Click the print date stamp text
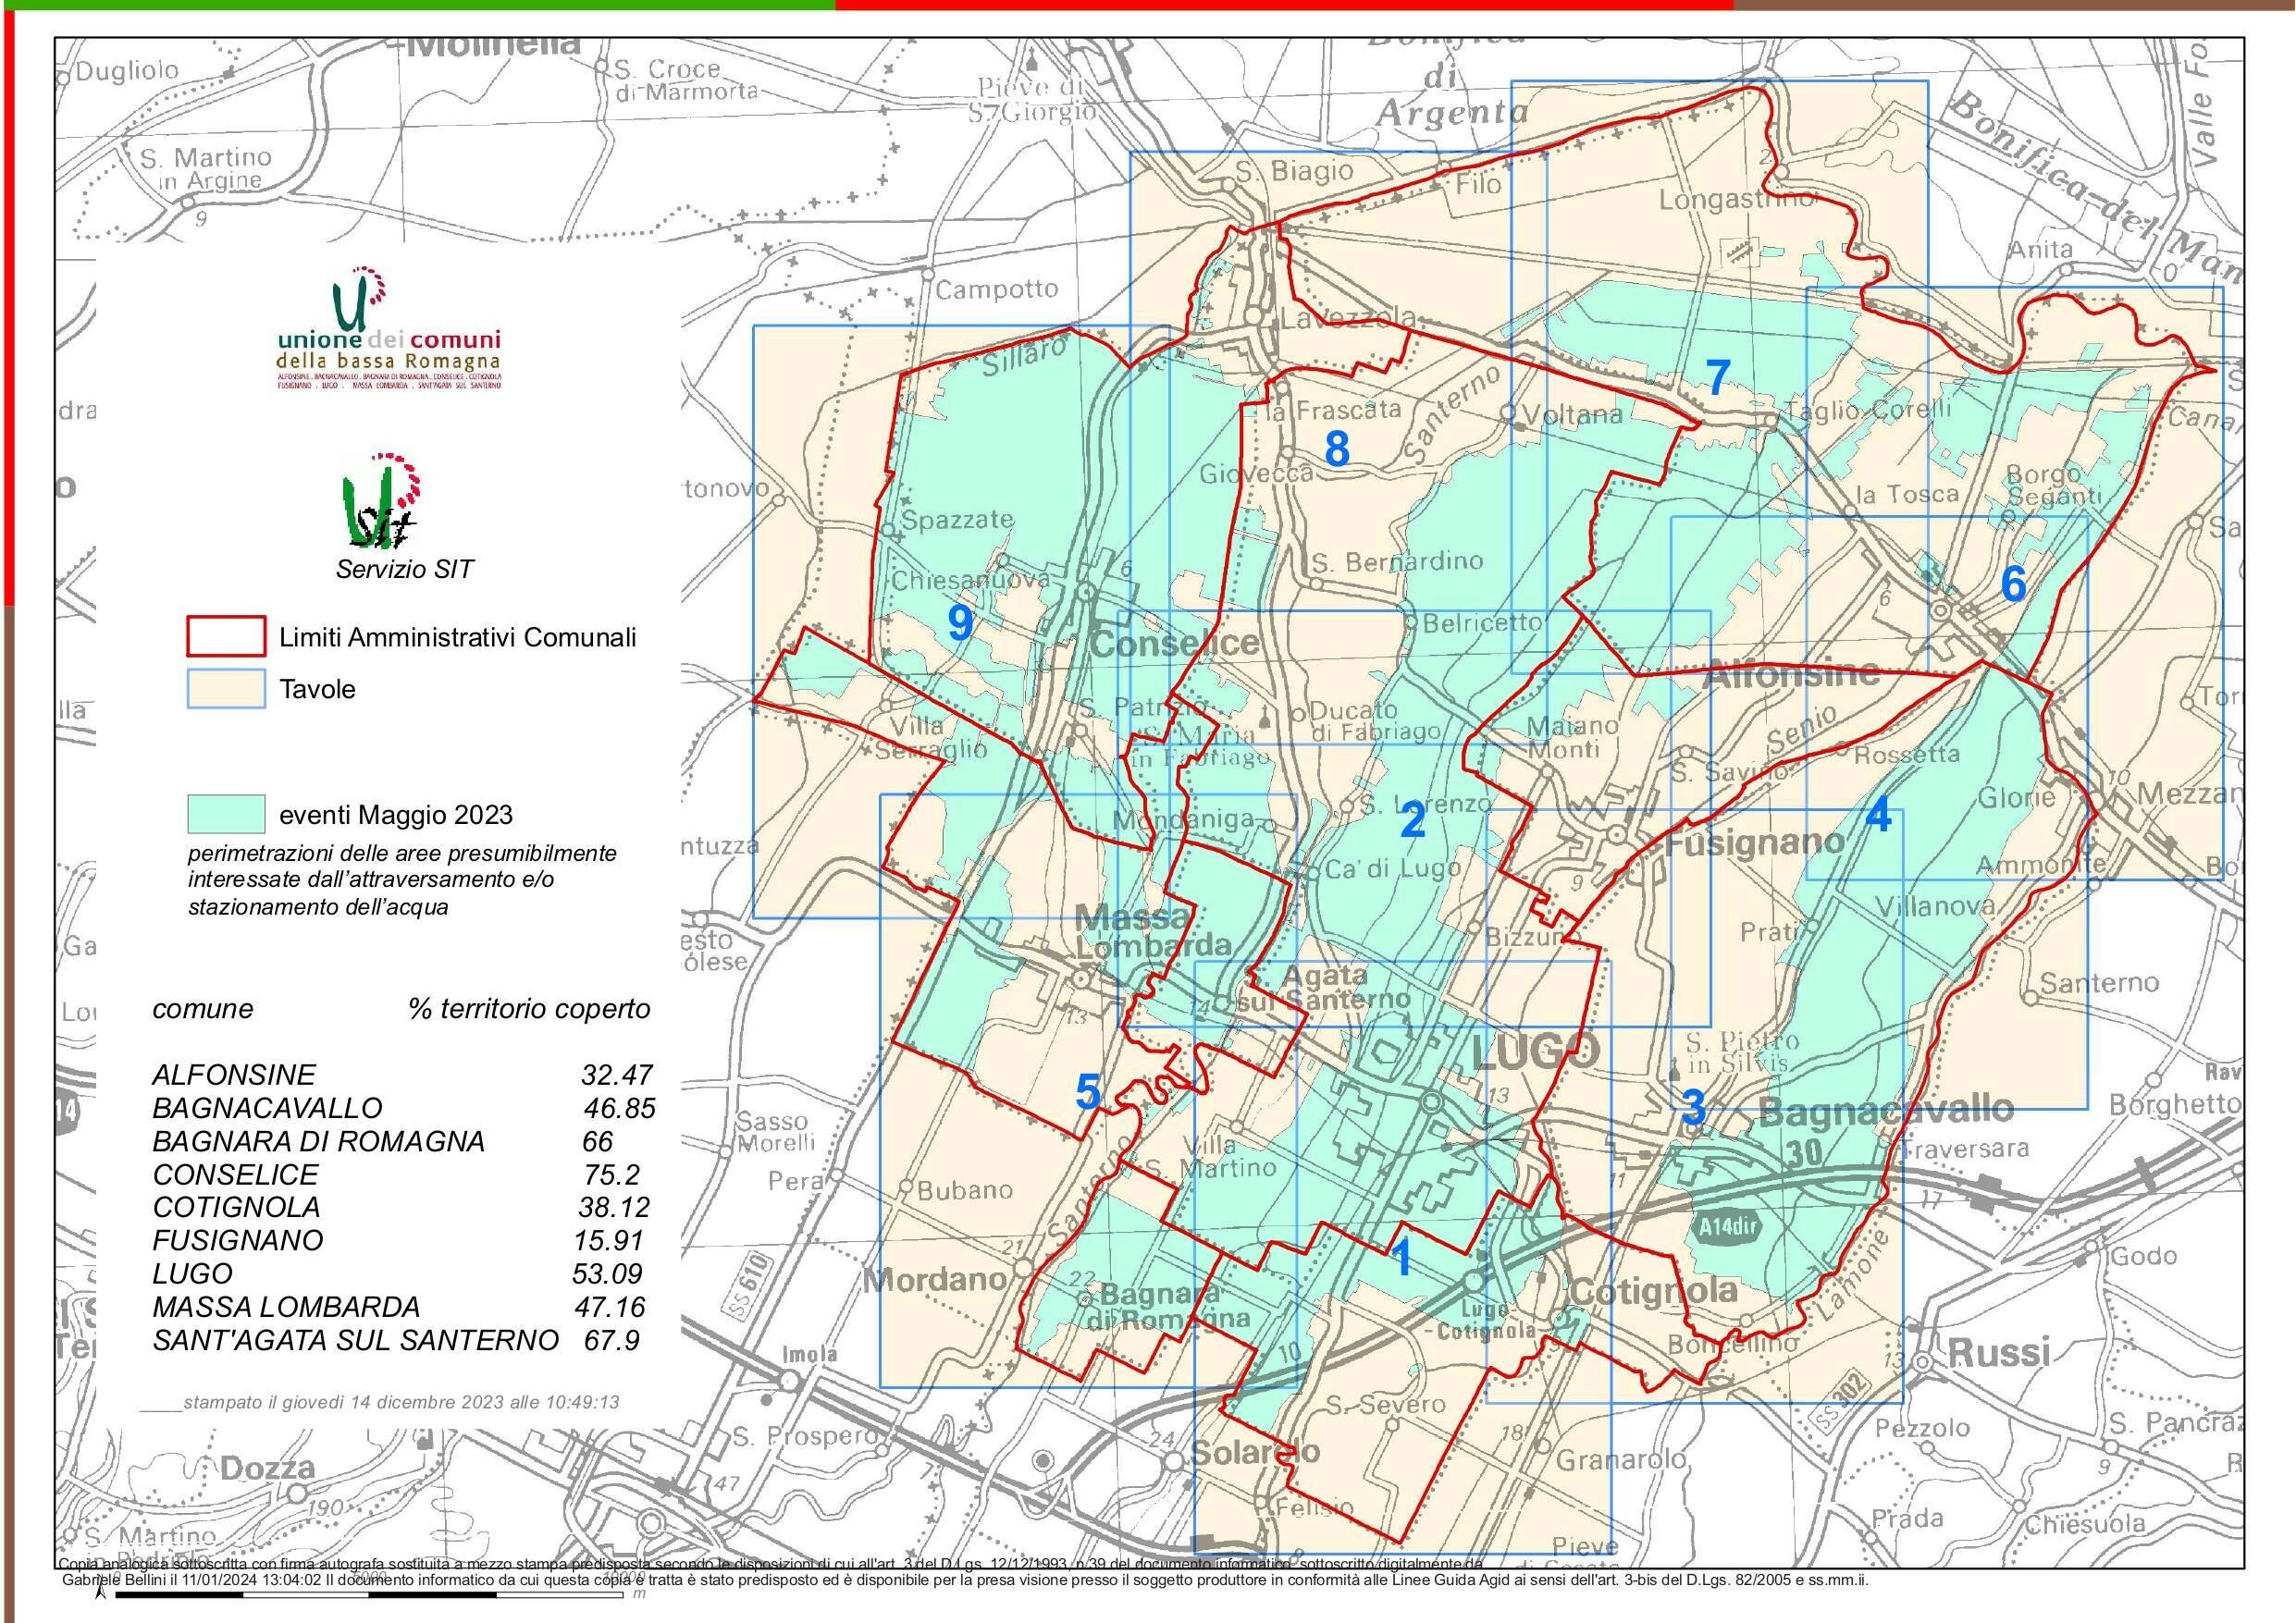The width and height of the screenshot is (2296, 1623). (401, 1402)
